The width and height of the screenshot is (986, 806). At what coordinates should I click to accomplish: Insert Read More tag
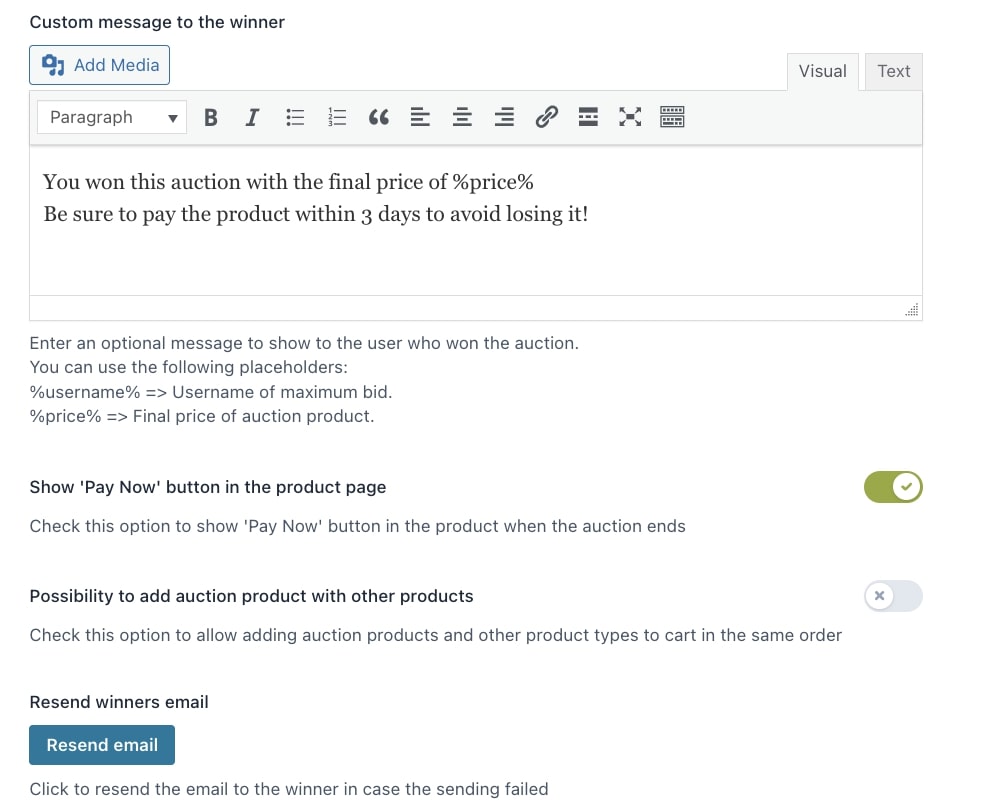point(588,117)
